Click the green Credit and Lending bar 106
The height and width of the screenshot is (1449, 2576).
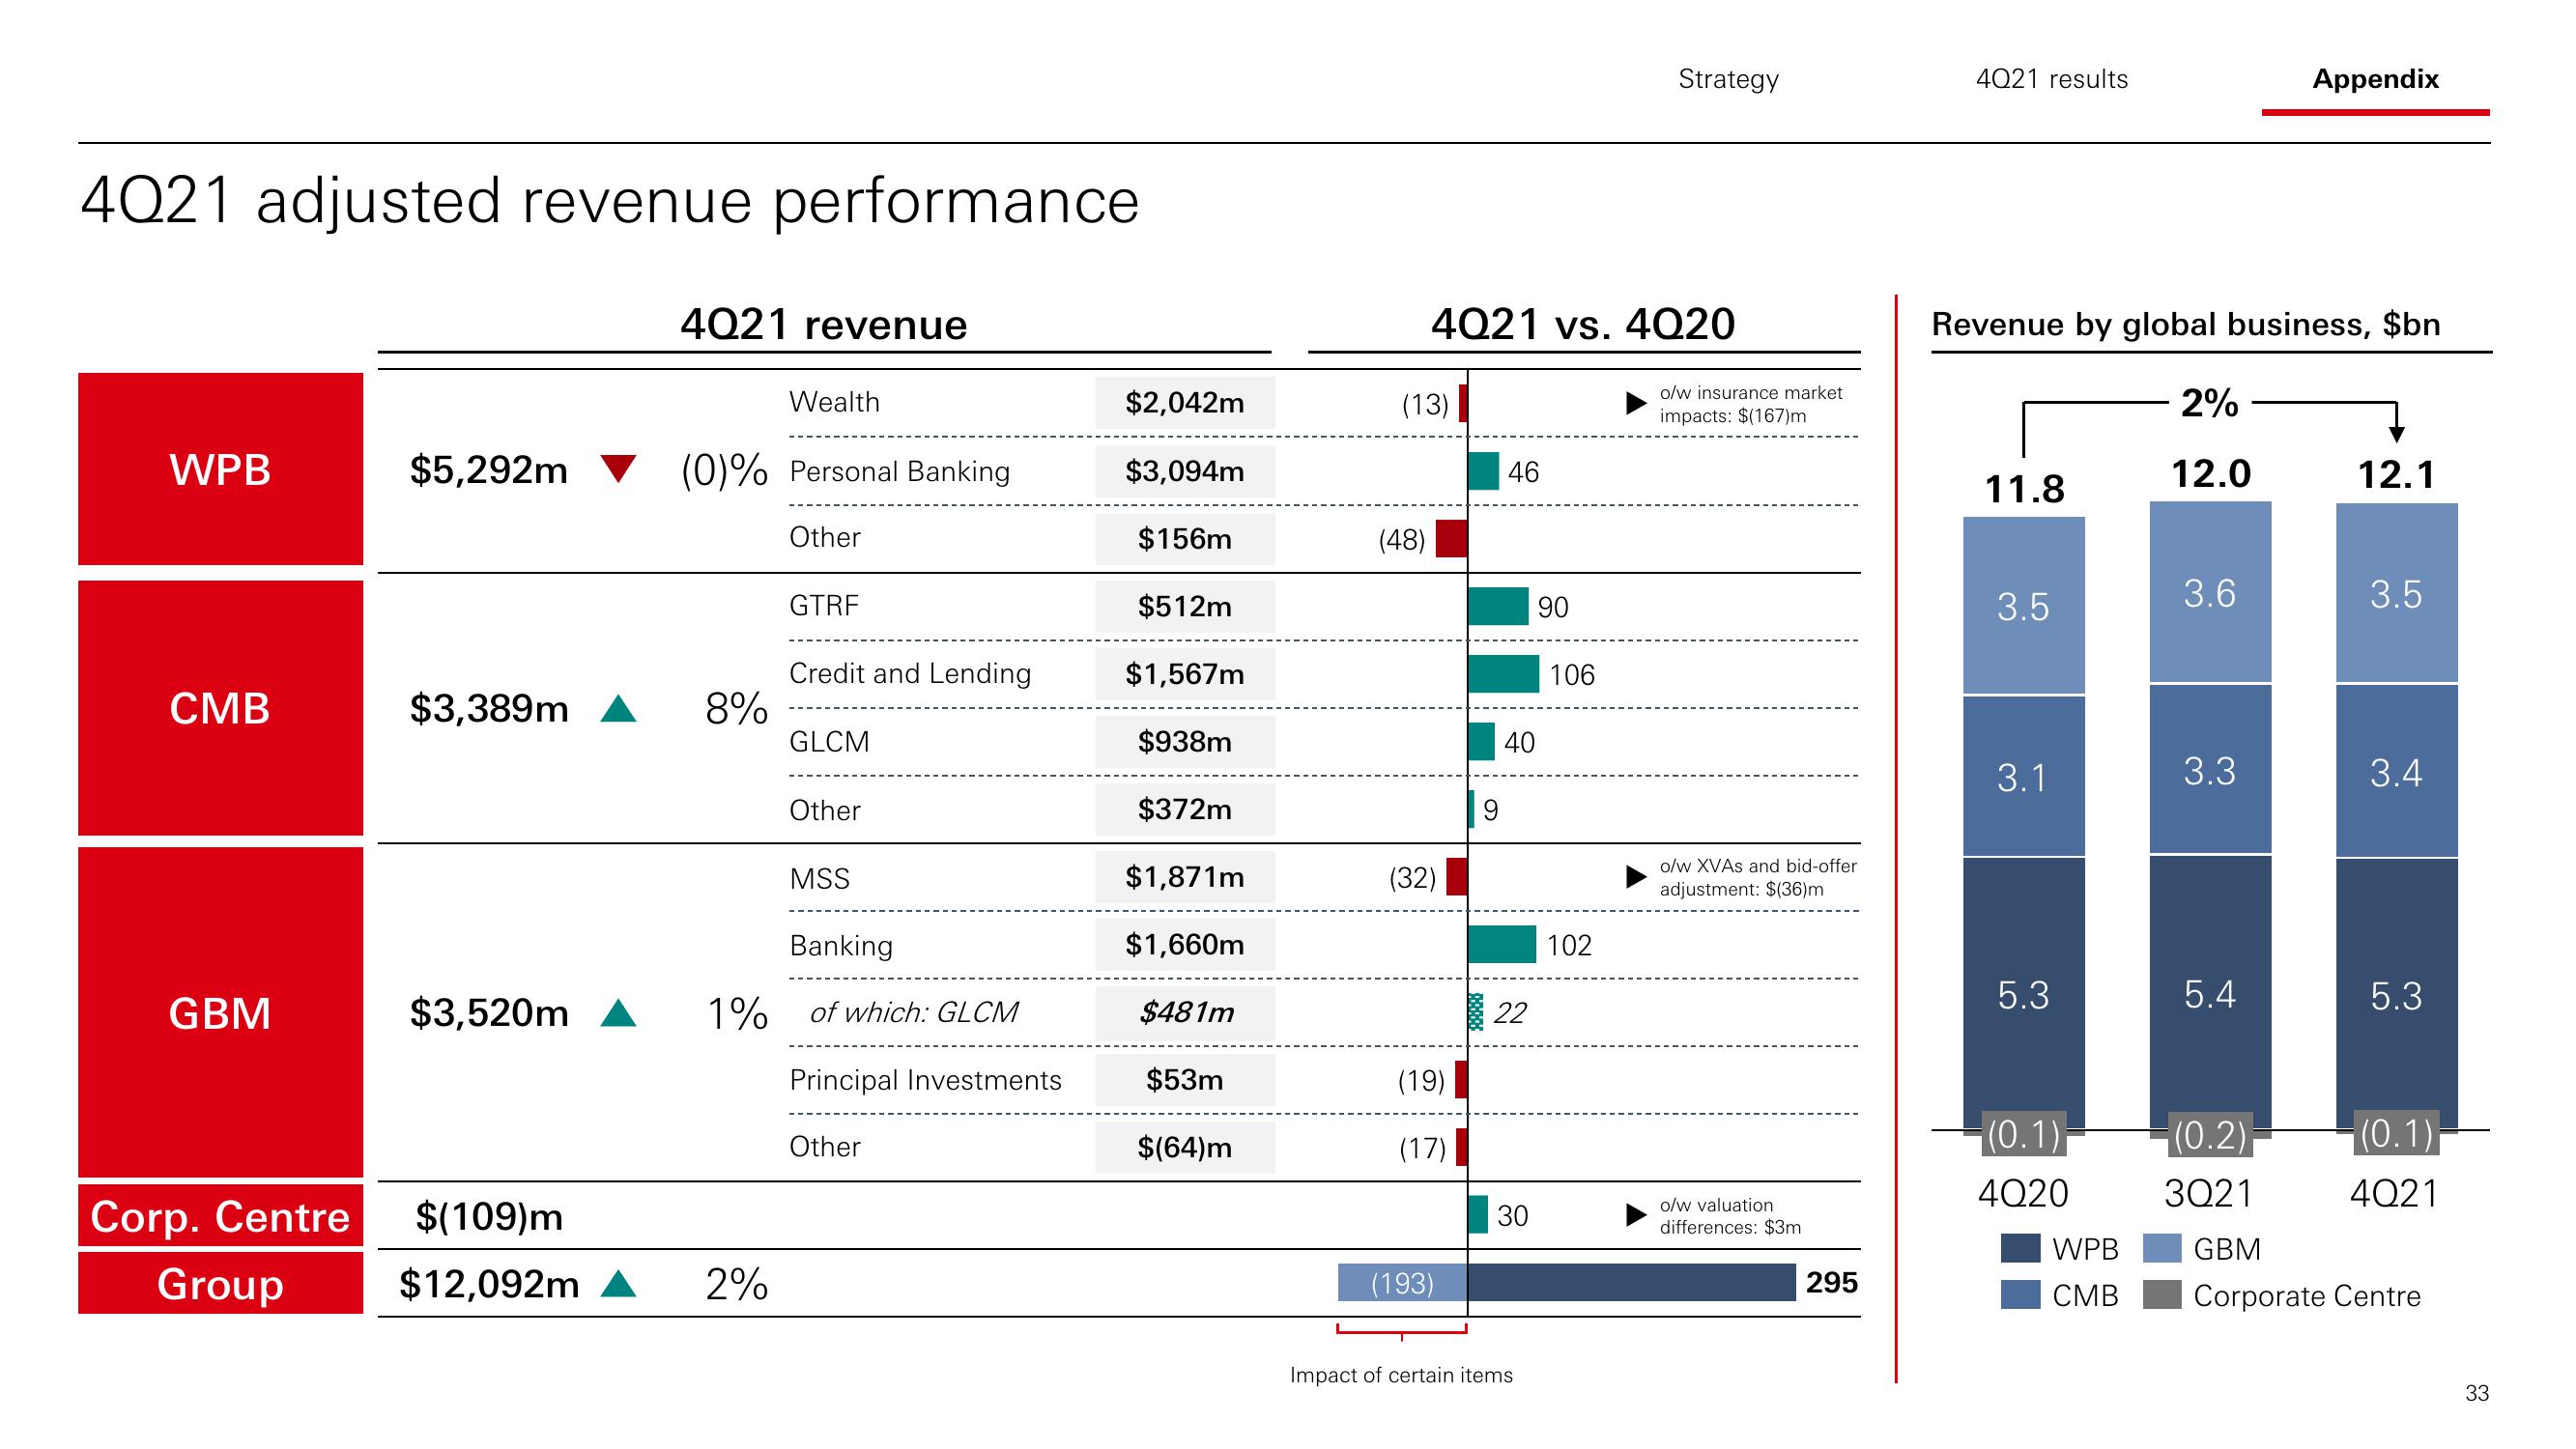click(1504, 674)
